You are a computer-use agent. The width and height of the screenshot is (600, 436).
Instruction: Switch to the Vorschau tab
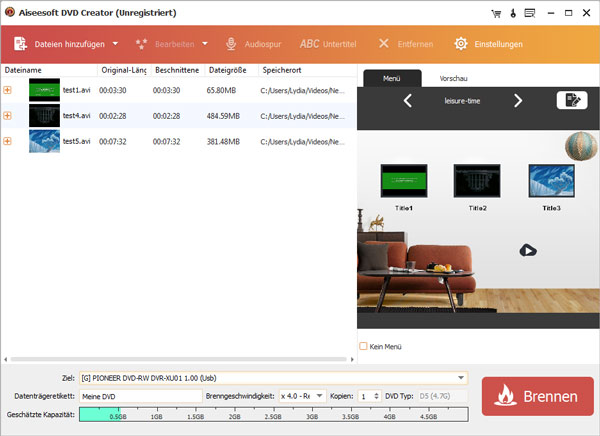(x=453, y=78)
